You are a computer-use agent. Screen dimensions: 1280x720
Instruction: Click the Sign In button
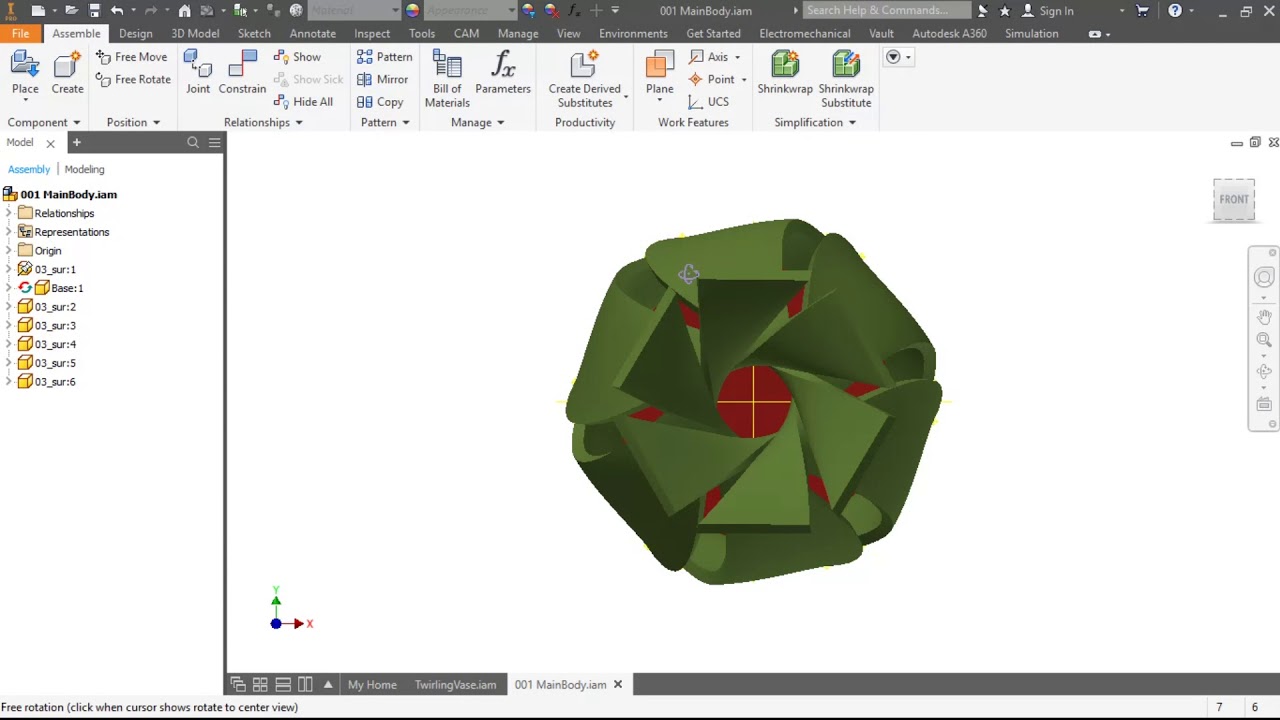(x=1047, y=11)
